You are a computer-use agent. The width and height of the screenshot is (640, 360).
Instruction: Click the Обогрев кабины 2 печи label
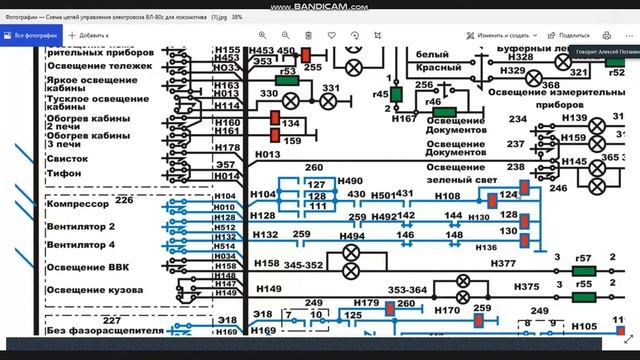[88, 122]
